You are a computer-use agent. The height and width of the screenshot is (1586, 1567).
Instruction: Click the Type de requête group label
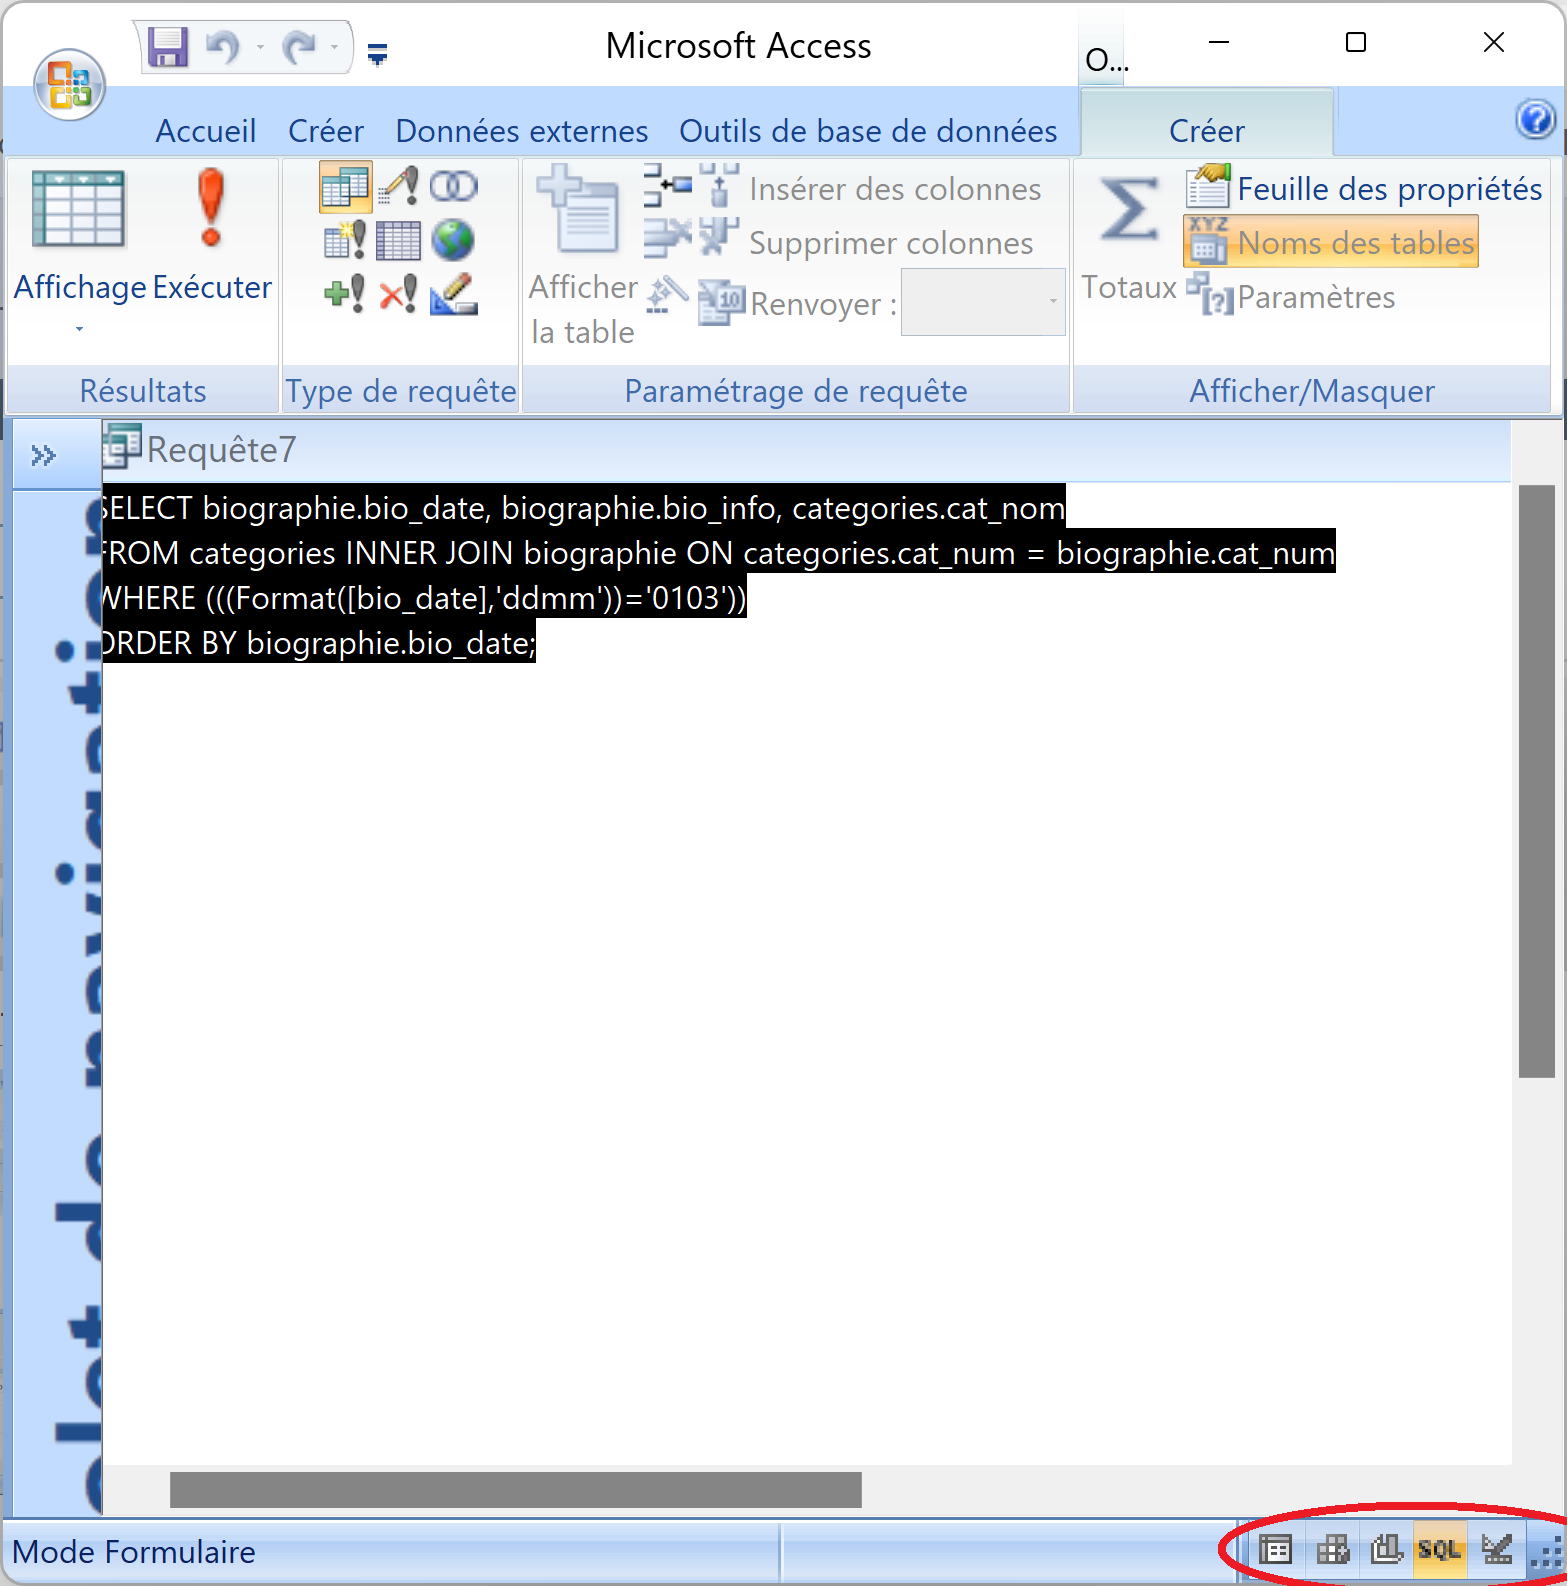[401, 390]
